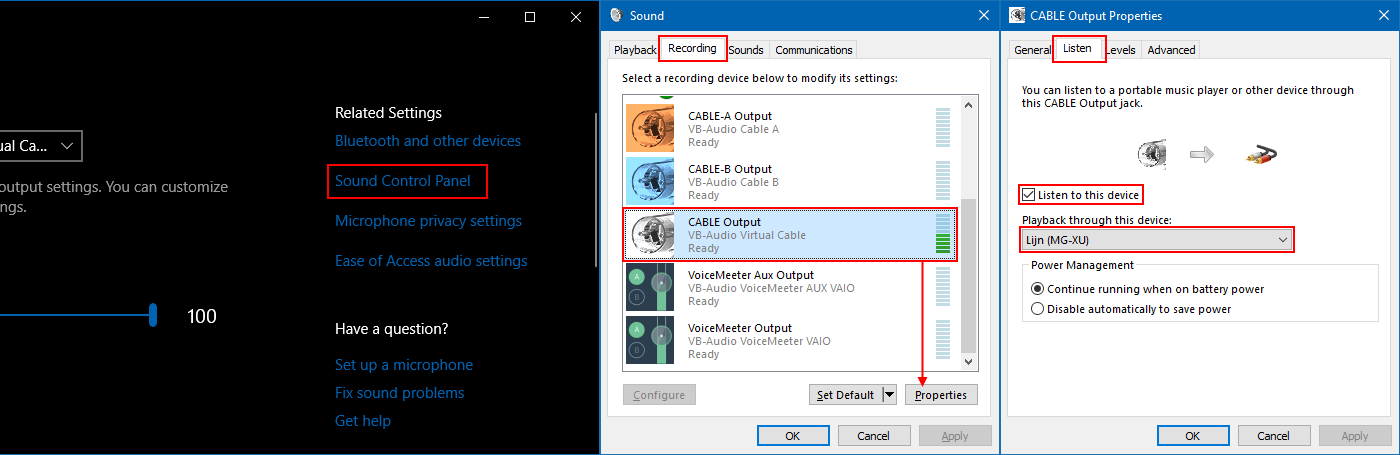Select CABLE-B Output device icon

[x=652, y=181]
